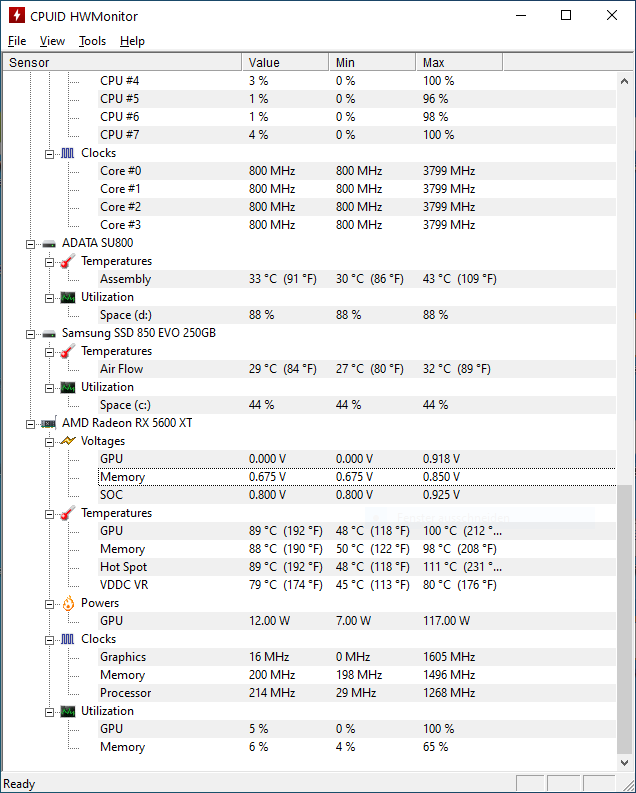636x793 pixels.
Task: Click the AMD Radeon RX 5600 XT card icon
Action: coord(49,423)
